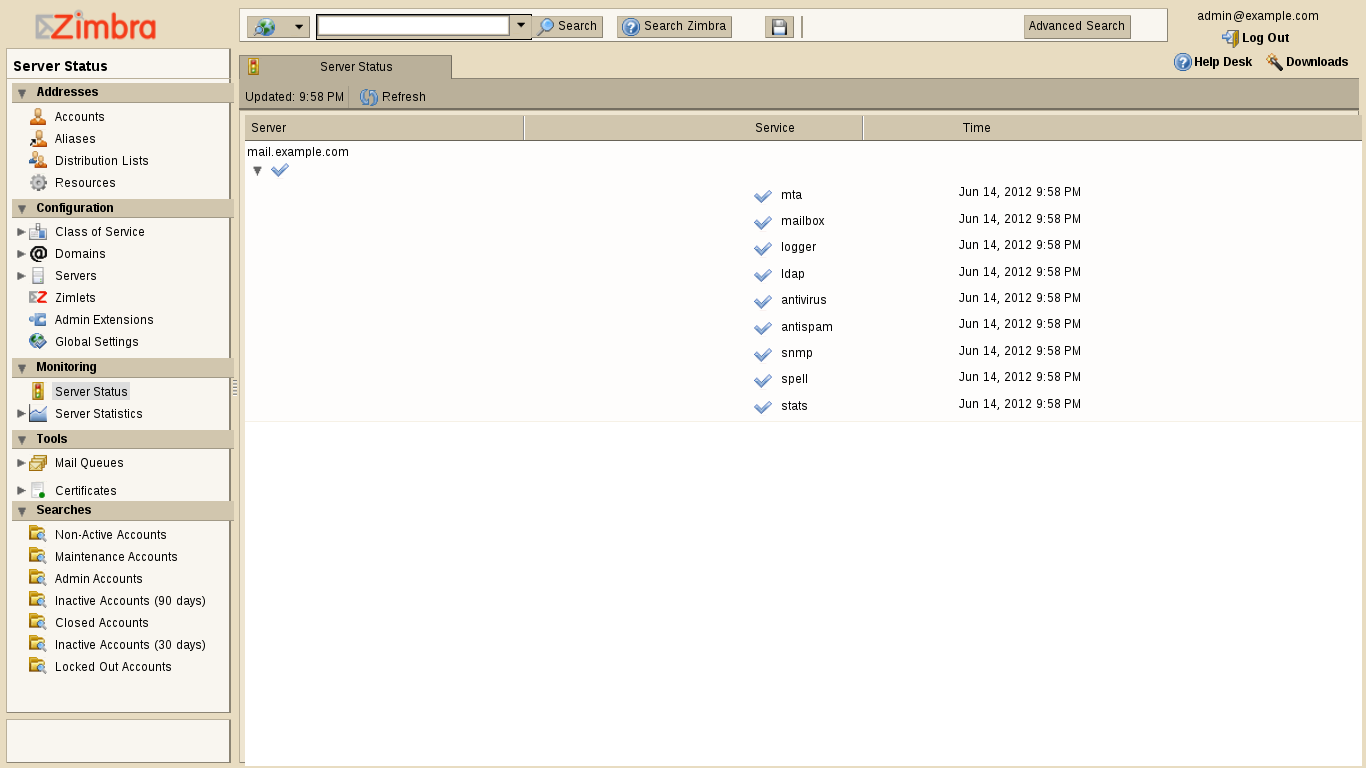Screen dimensions: 1366x768
Task: Click the Zimlets Z icon
Action: pyautogui.click(x=38, y=298)
